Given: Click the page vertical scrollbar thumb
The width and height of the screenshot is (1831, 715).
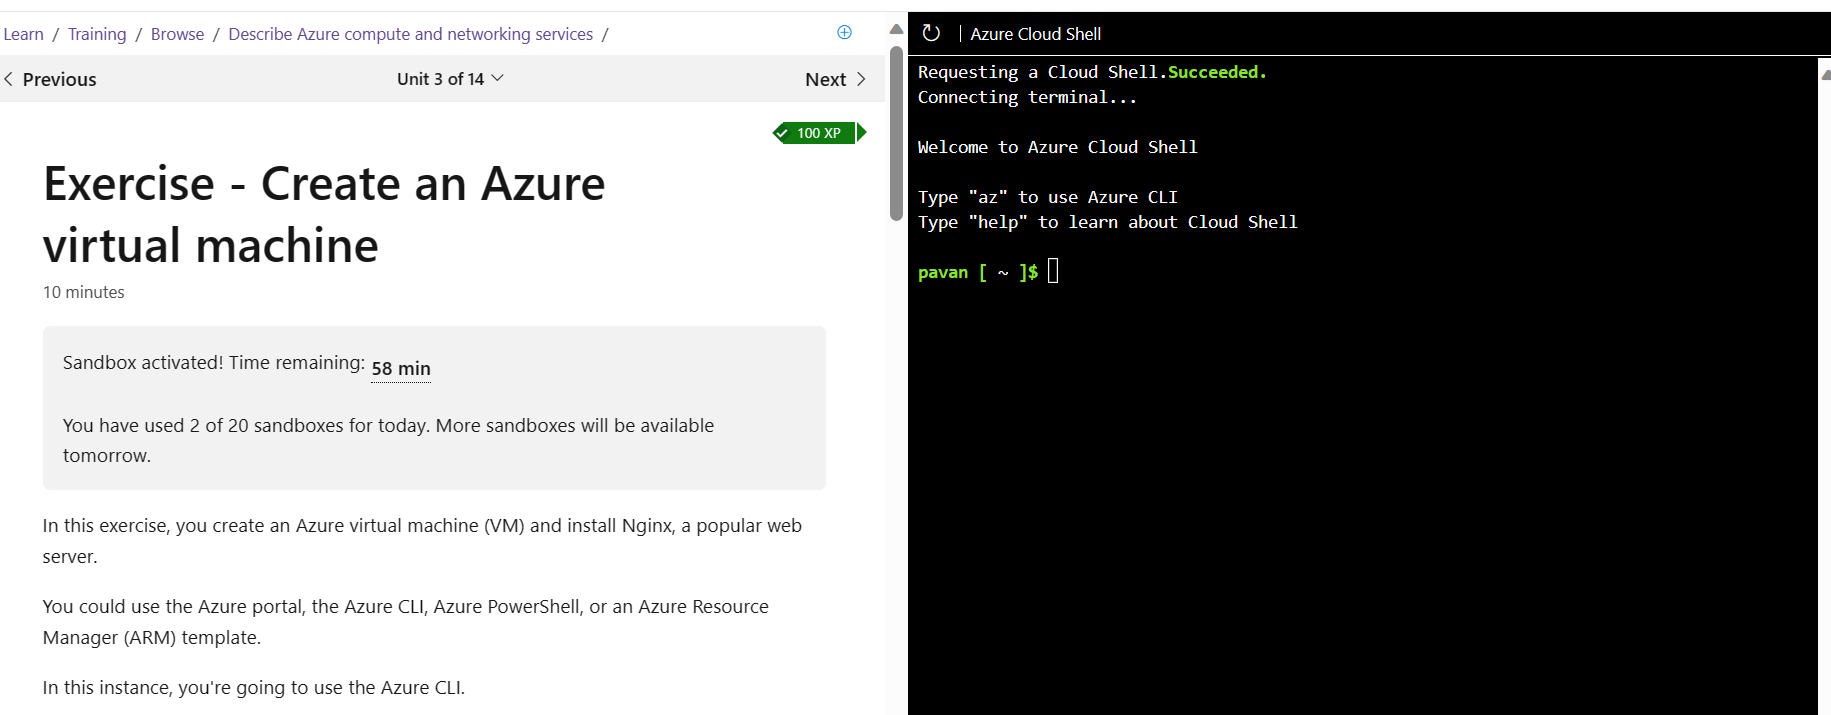Looking at the screenshot, I should click(x=896, y=132).
